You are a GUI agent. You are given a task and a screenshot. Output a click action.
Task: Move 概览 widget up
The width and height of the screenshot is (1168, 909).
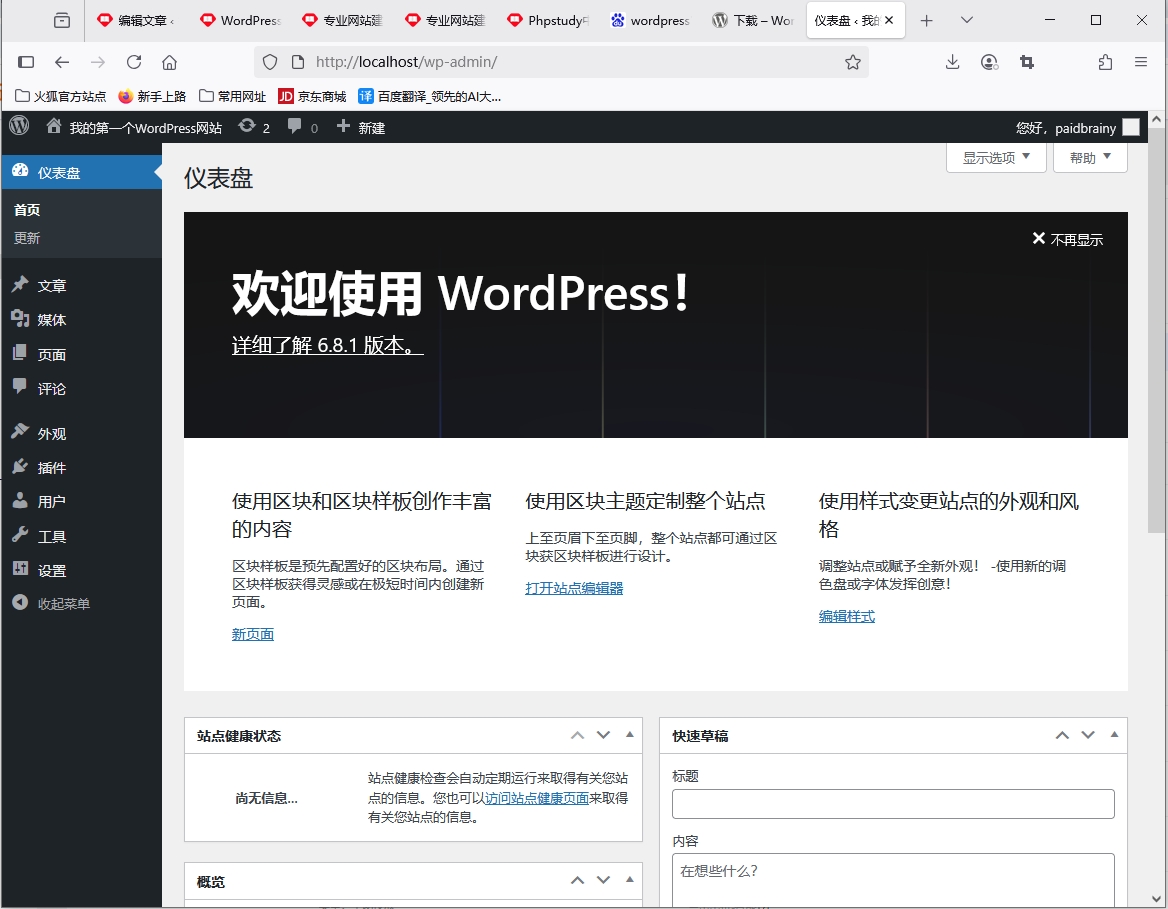pos(577,881)
